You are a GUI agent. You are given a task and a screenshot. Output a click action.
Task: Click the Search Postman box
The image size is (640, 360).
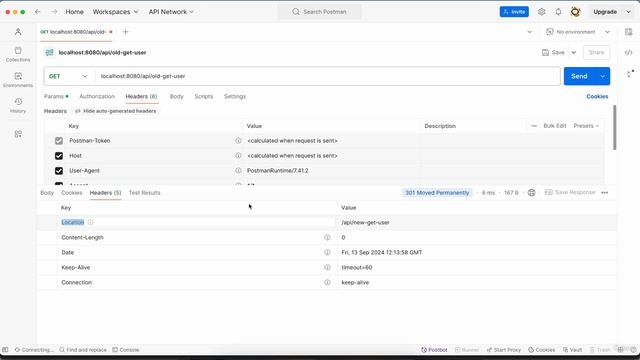click(319, 12)
